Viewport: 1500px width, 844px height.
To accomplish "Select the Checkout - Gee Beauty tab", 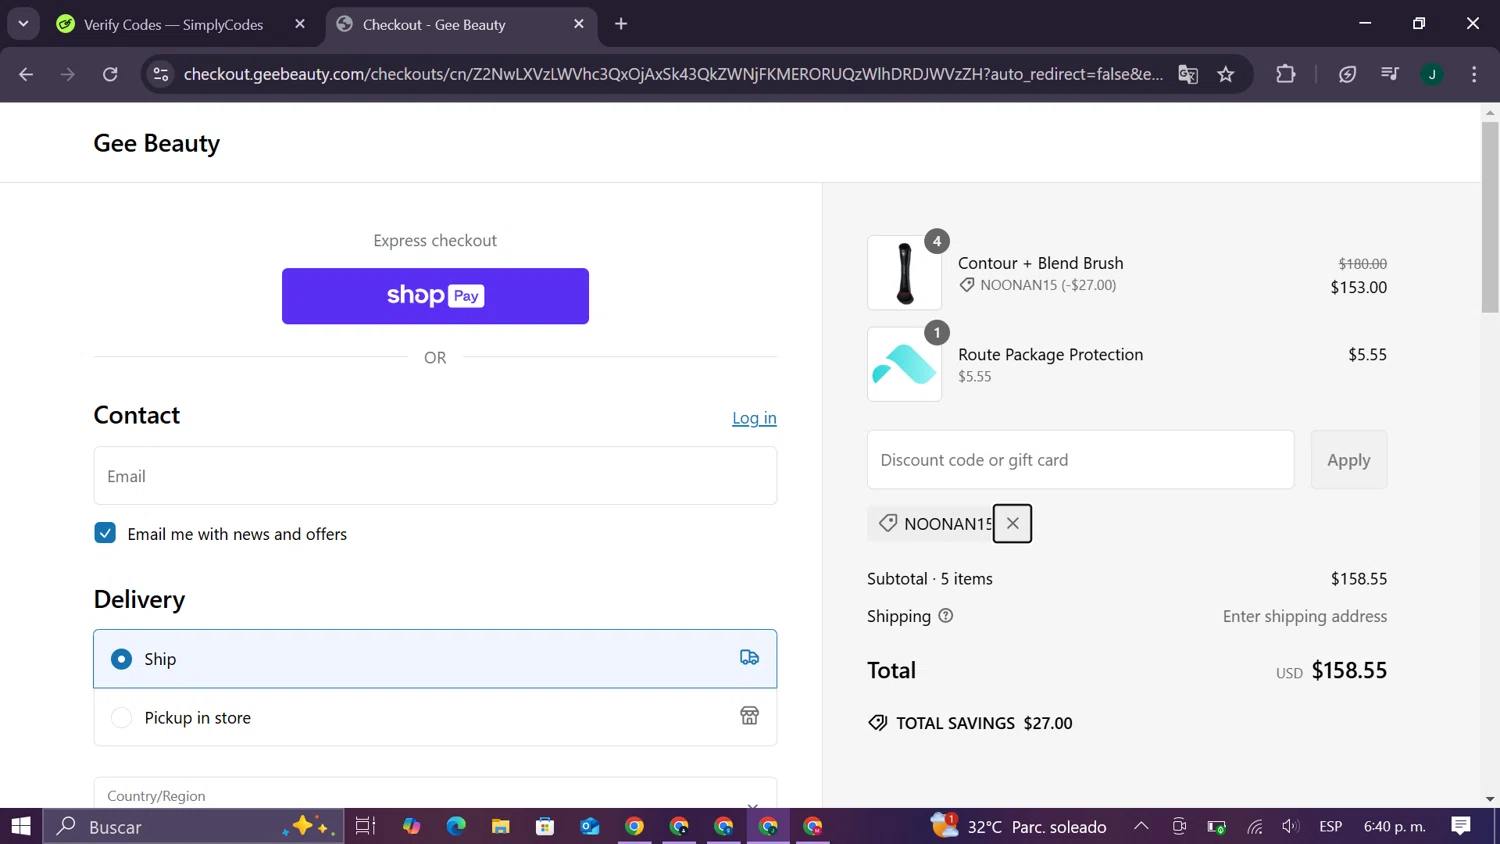I will pos(460,24).
